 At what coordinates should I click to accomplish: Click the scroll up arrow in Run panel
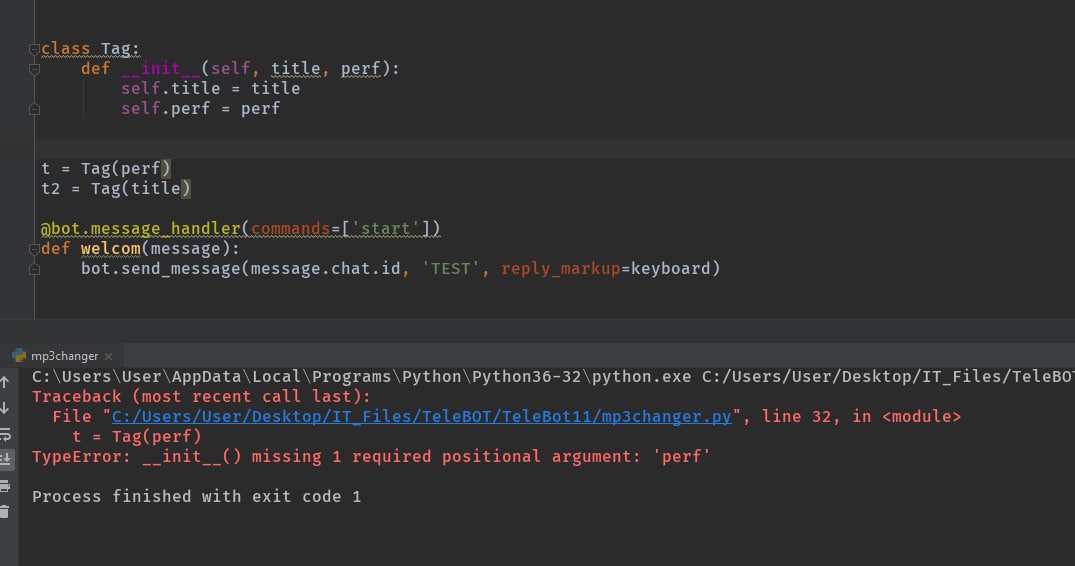(6, 380)
